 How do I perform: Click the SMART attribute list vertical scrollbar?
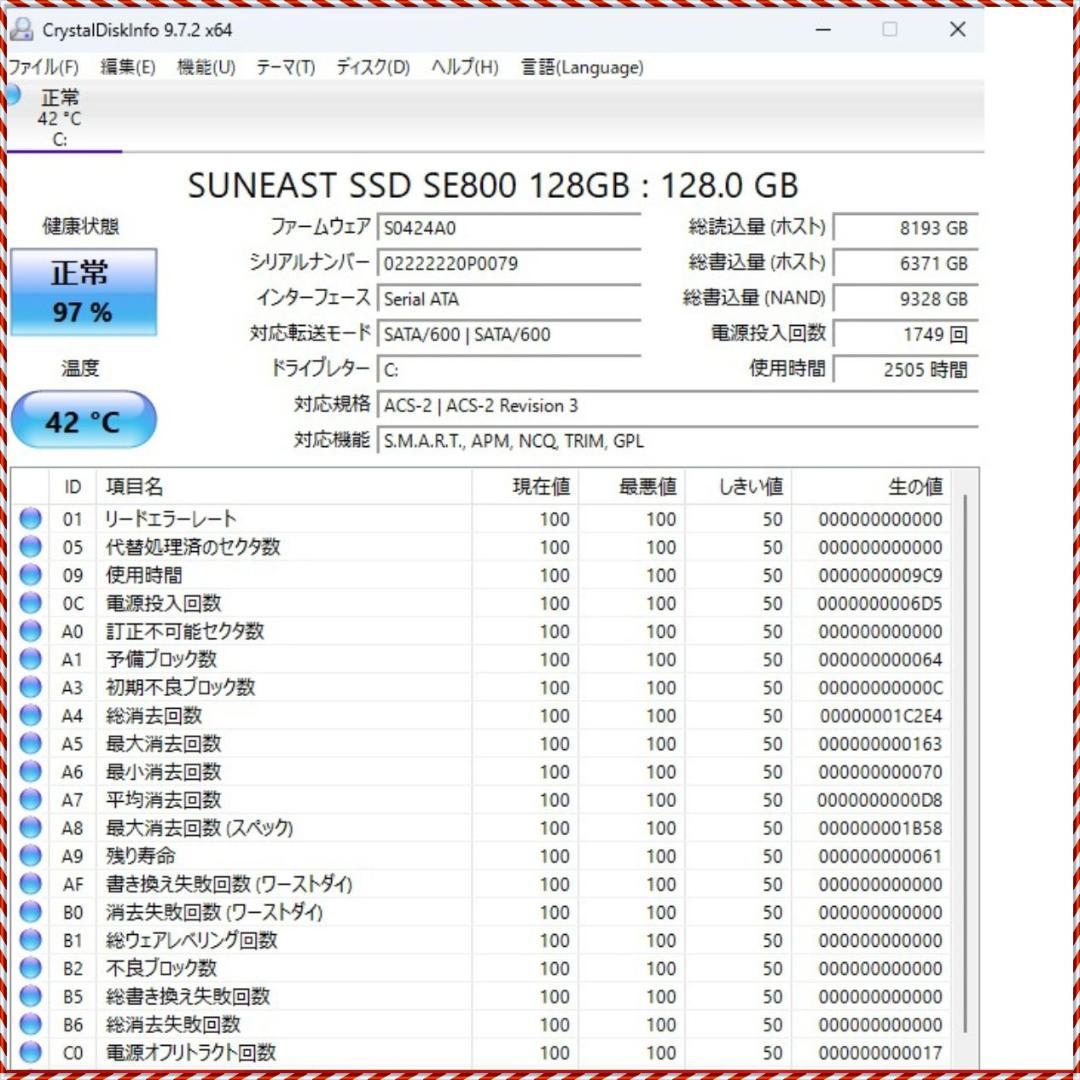(x=965, y=763)
